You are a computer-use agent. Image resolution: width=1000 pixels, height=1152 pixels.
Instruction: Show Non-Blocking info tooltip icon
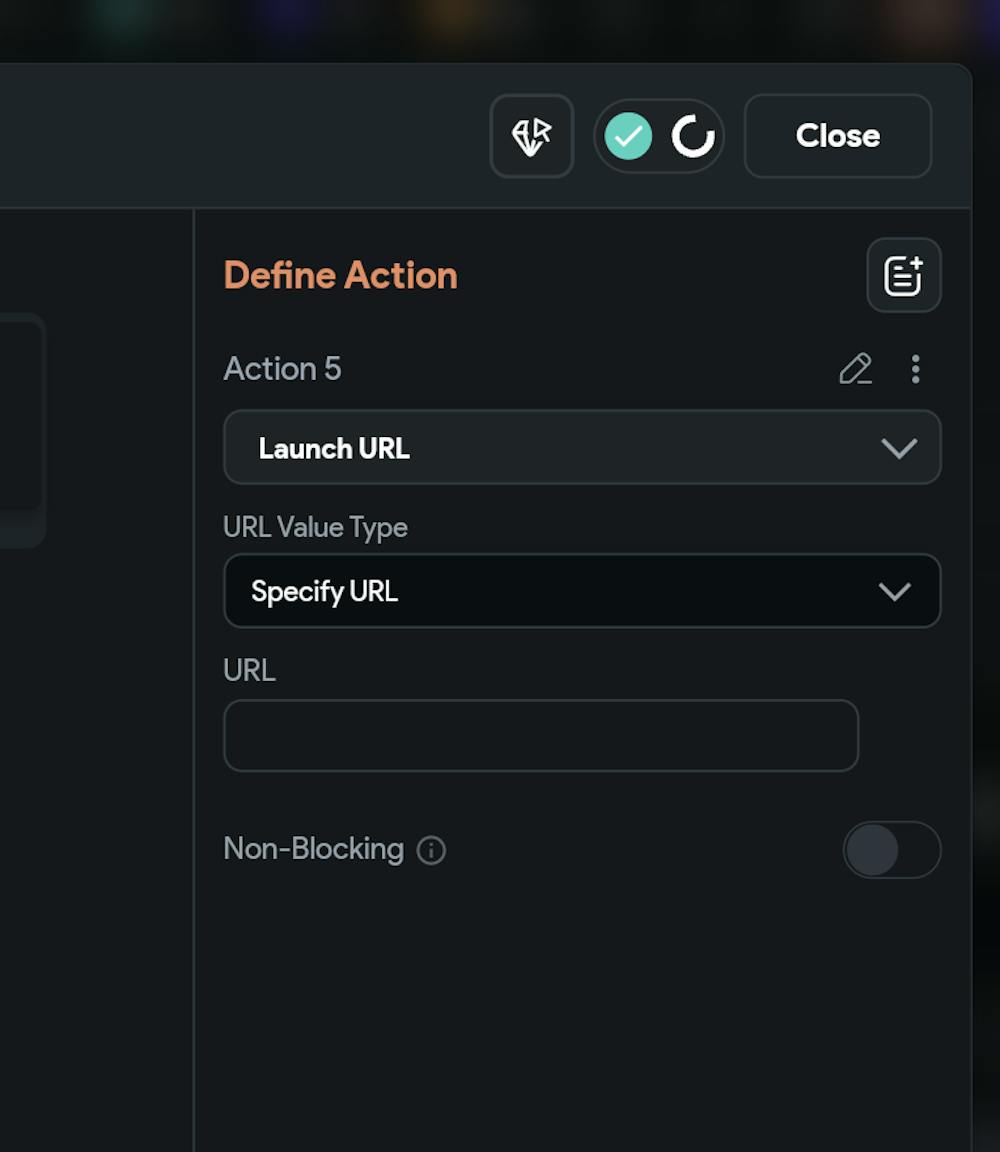[x=431, y=851]
